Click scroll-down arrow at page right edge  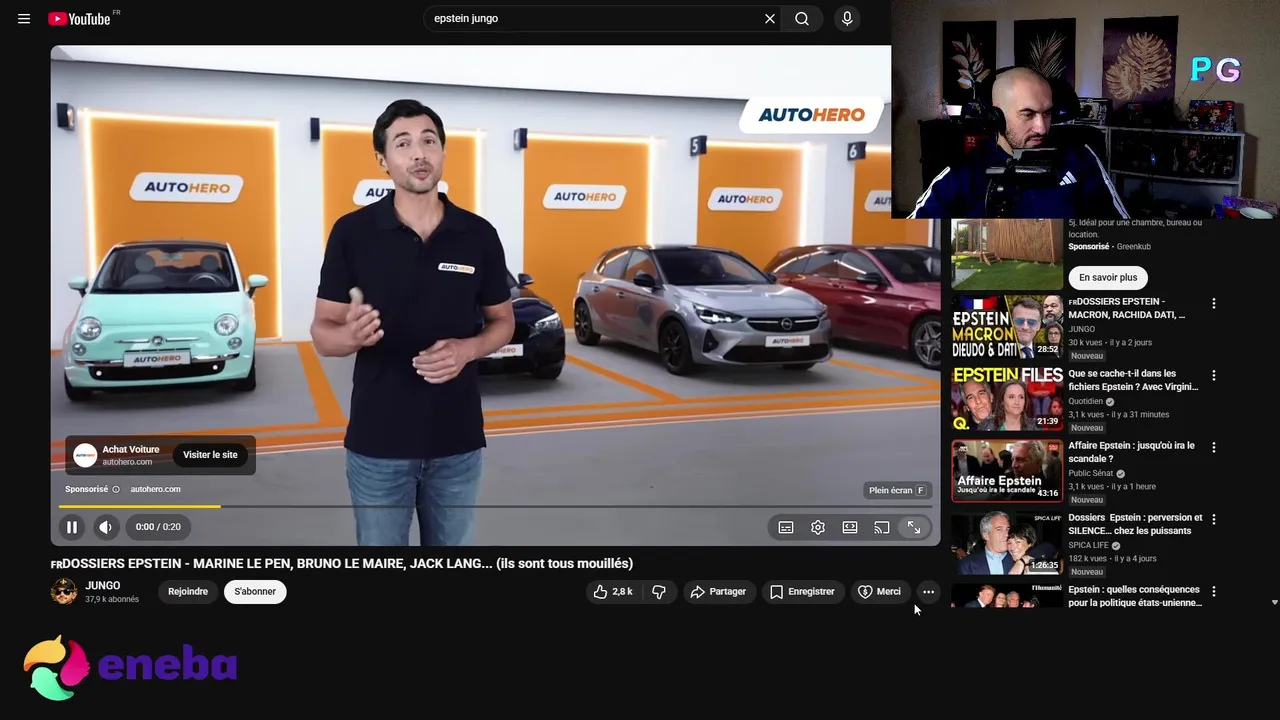[x=1274, y=603]
